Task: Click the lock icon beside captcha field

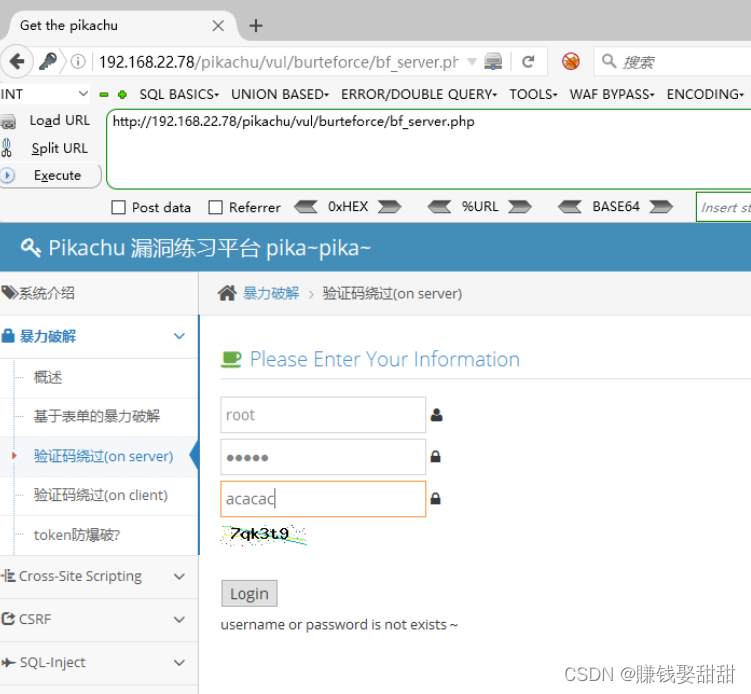Action: pos(435,499)
